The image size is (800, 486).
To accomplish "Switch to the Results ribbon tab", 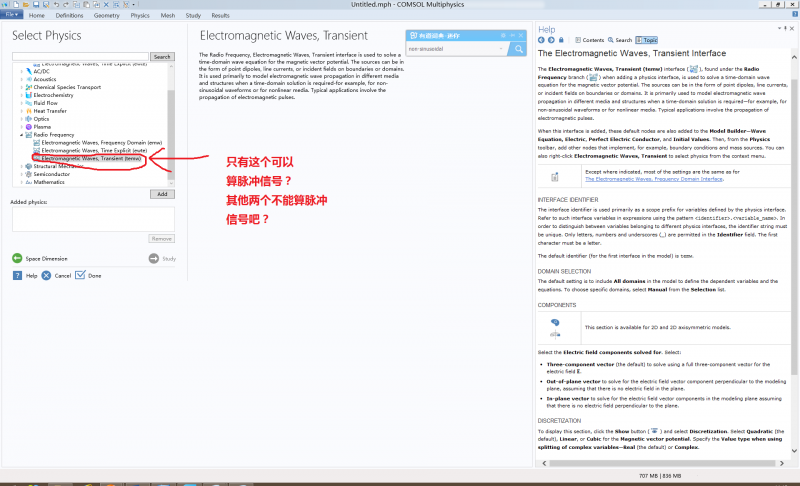I will (x=220, y=15).
